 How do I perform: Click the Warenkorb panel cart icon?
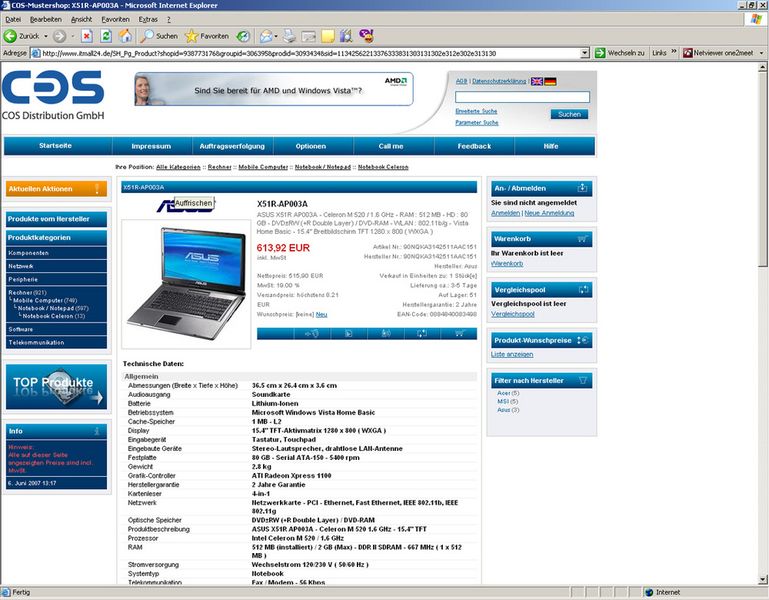point(582,239)
